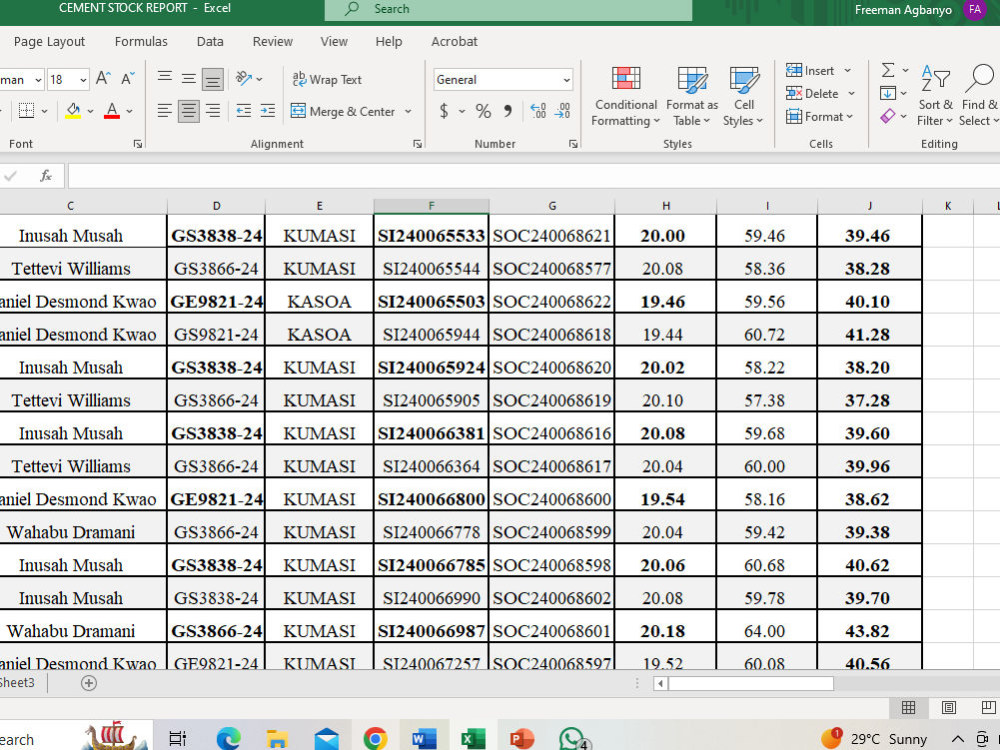Open PowerPoint from the taskbar
The image size is (1000, 750).
pos(522,738)
